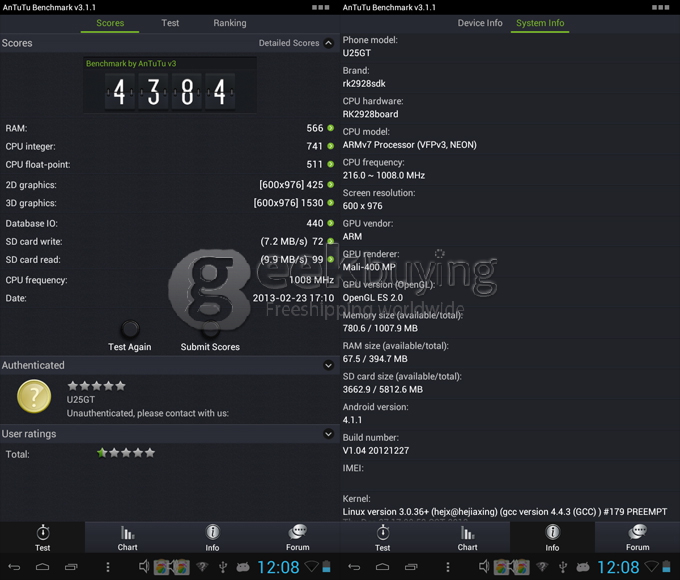Collapse Detailed Scores with chevron
This screenshot has width=680, height=580.
(x=329, y=43)
